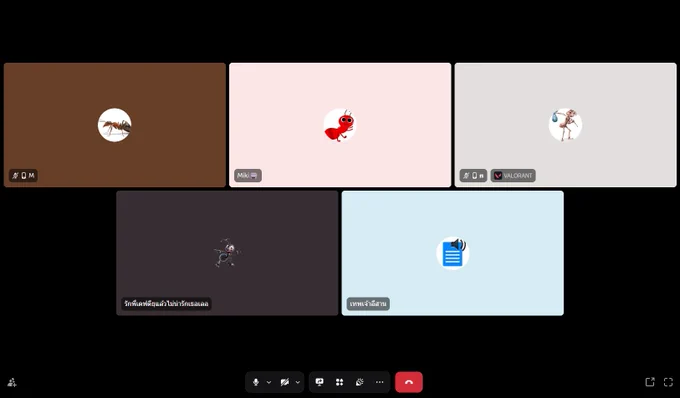
Task: Click the "Miki" name label
Action: click(248, 176)
